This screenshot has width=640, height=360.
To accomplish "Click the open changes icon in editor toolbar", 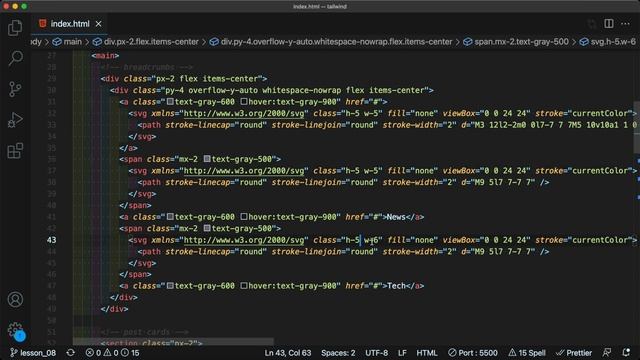I will 592,24.
